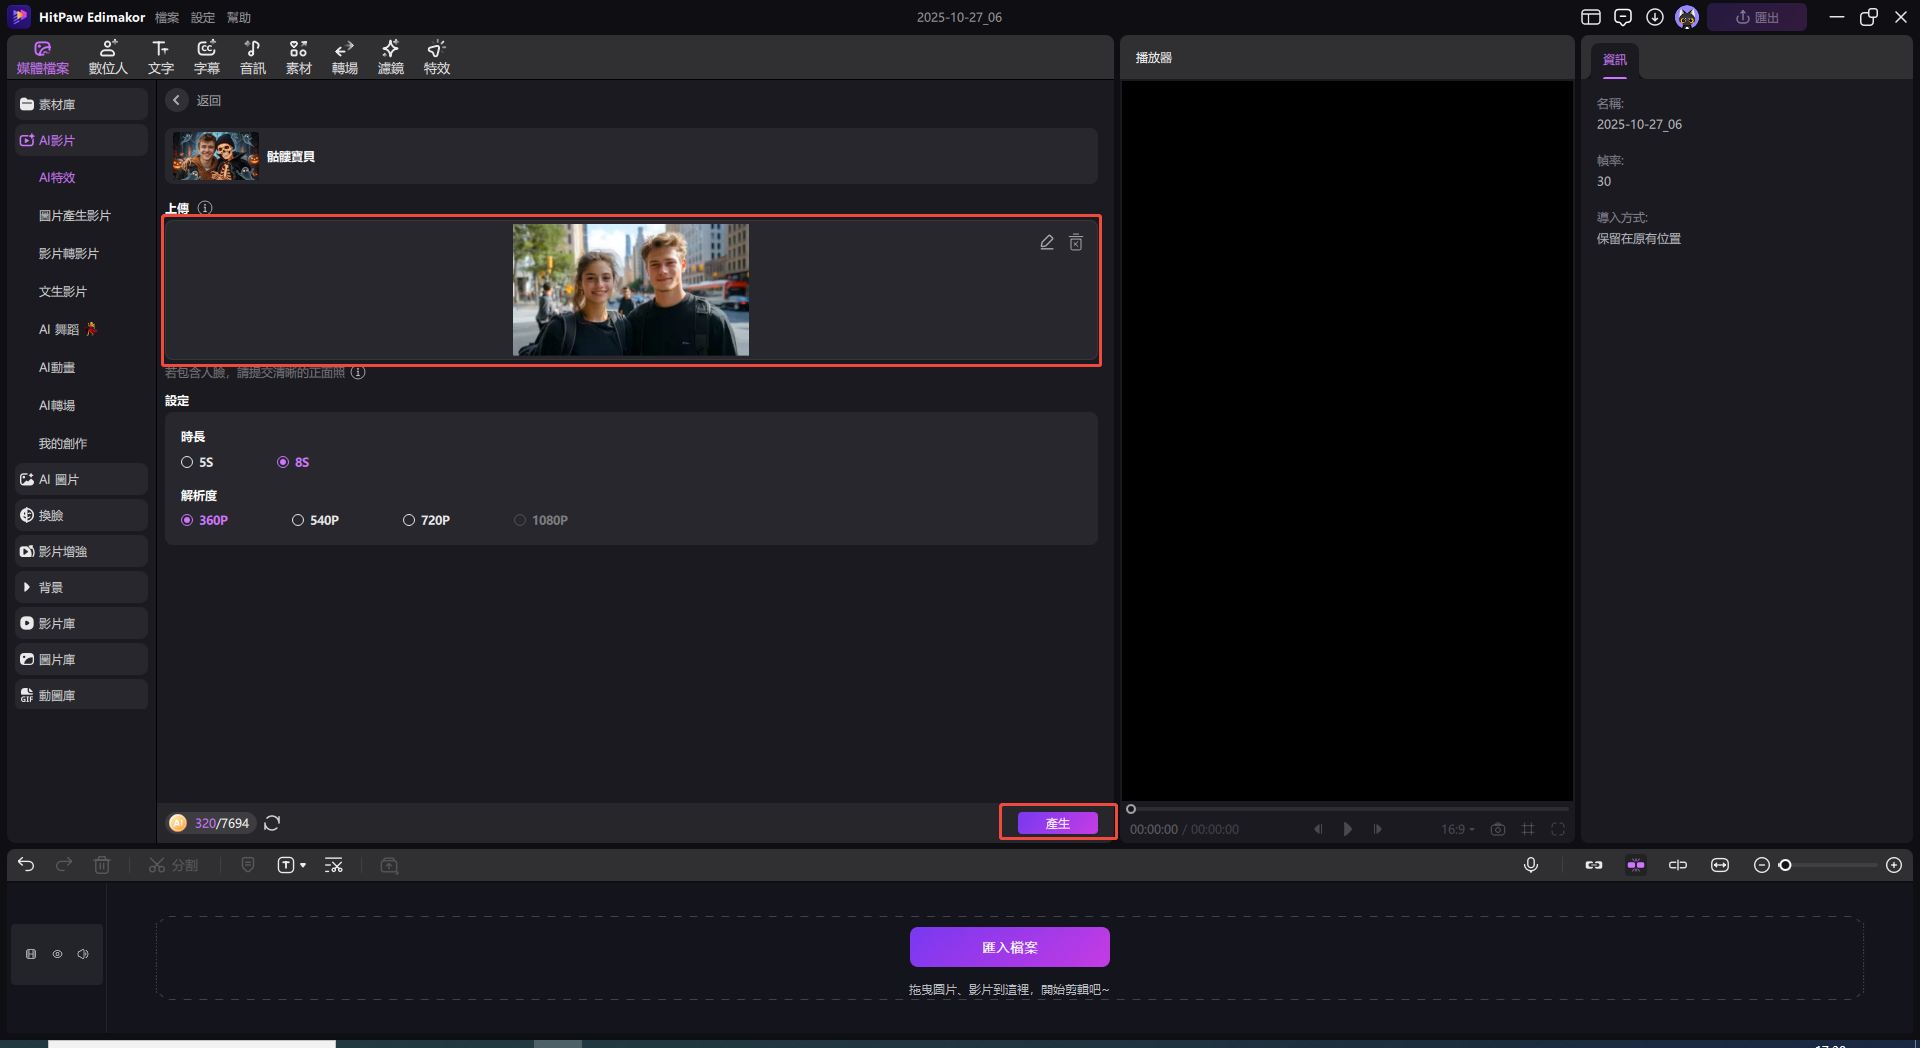
Task: Take a snapshot of the player
Action: [1497, 829]
